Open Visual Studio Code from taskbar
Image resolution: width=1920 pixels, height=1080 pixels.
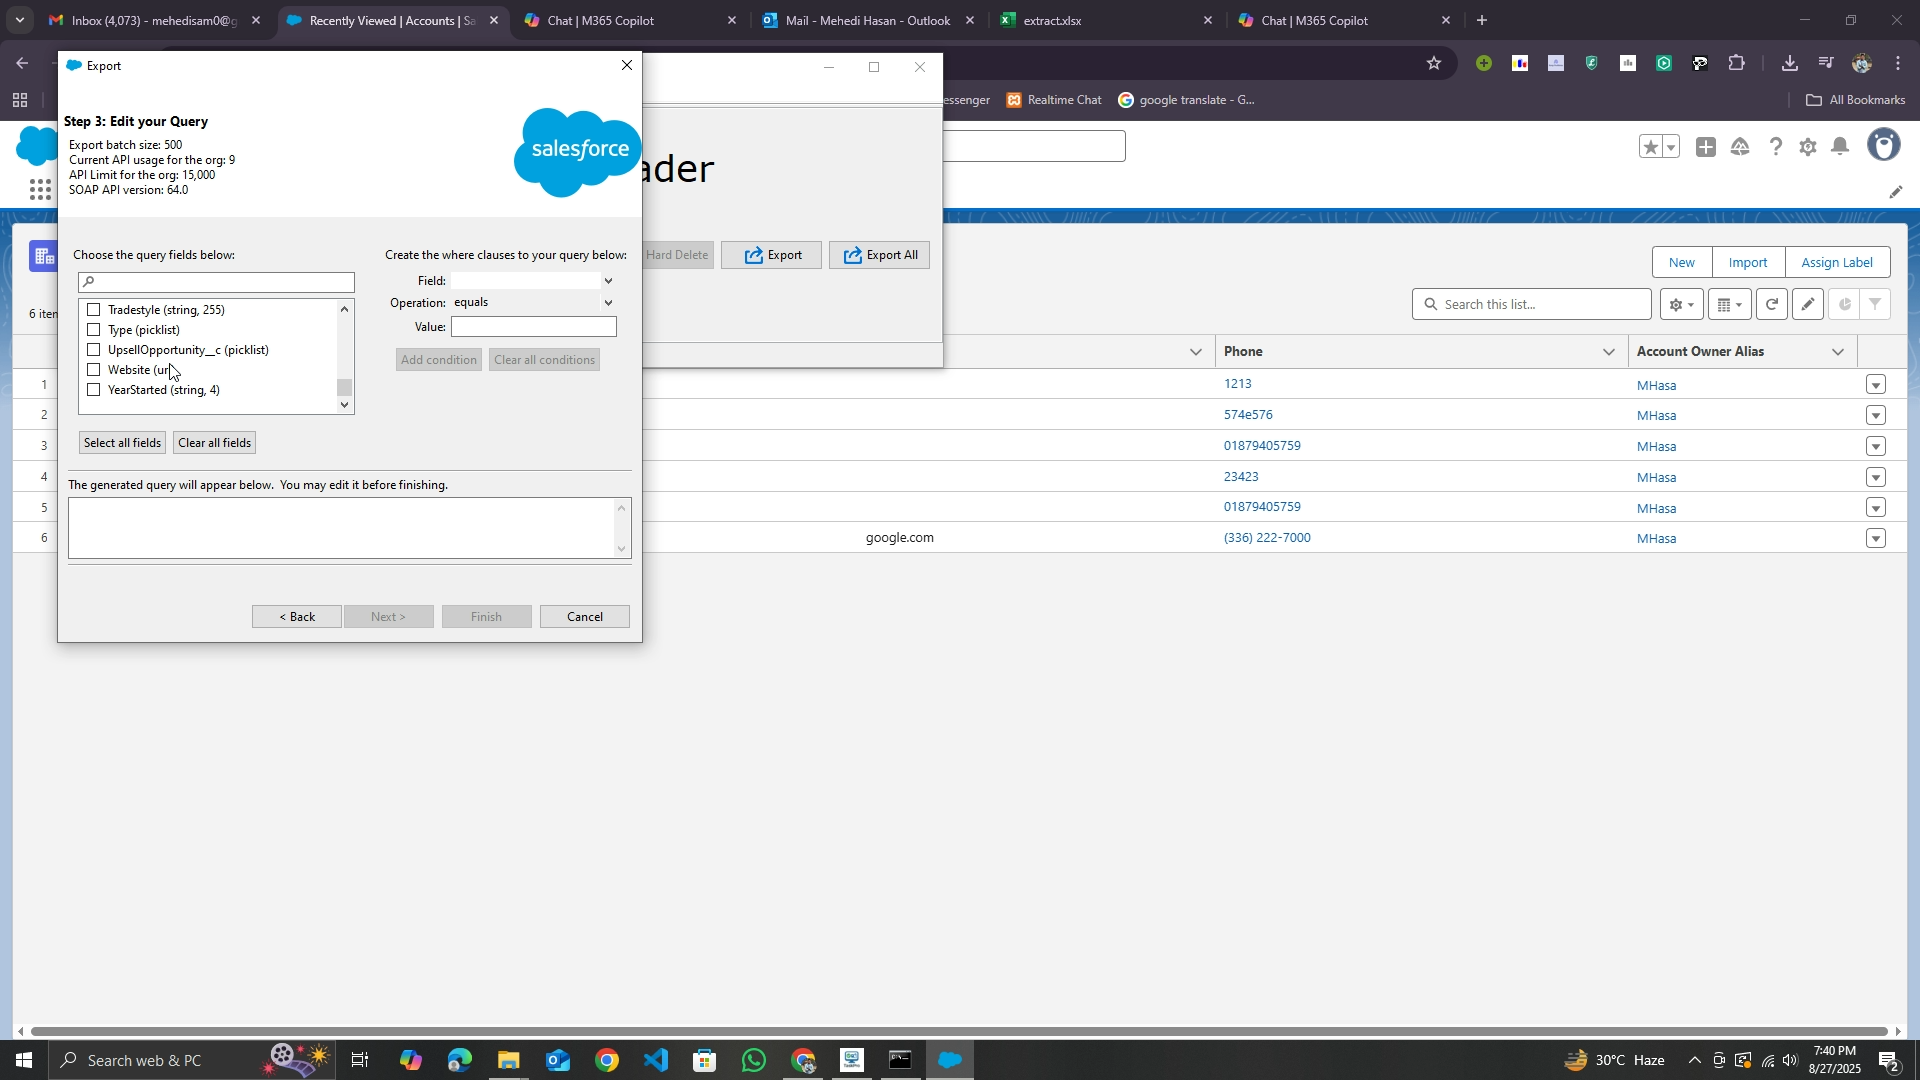point(656,1060)
